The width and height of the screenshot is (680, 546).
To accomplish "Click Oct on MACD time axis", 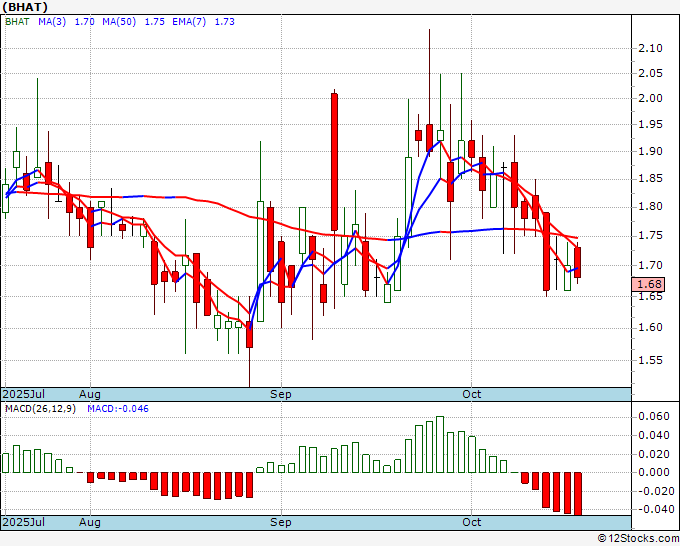I will coord(471,522).
